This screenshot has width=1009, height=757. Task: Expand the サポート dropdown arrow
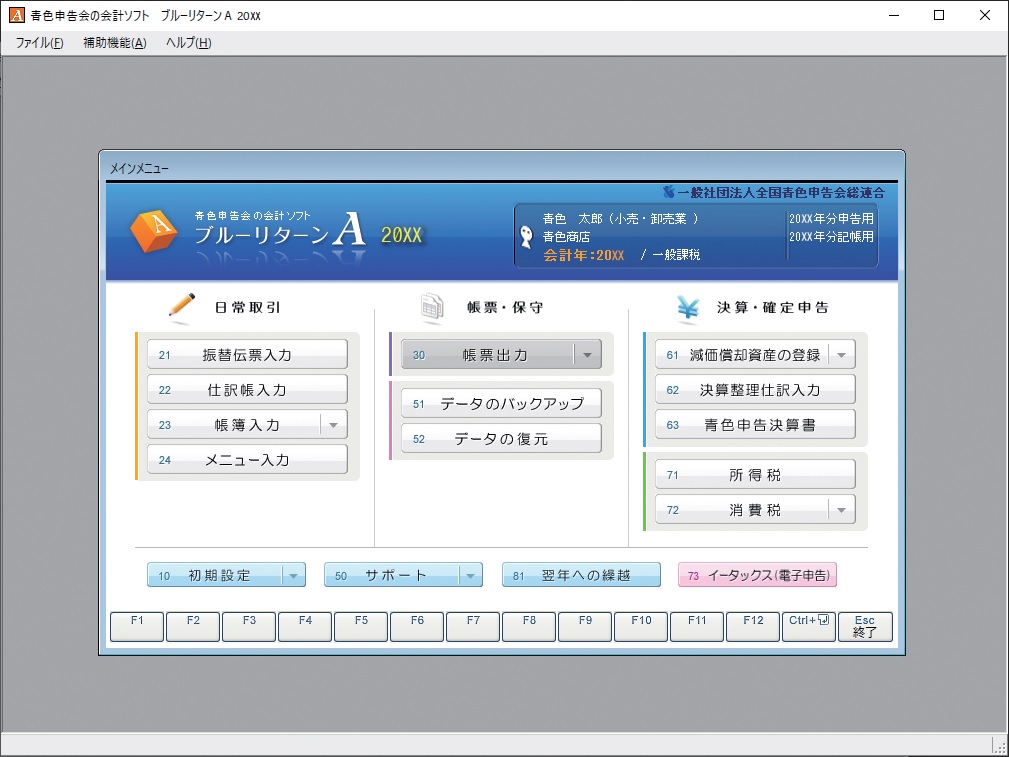[x=471, y=575]
